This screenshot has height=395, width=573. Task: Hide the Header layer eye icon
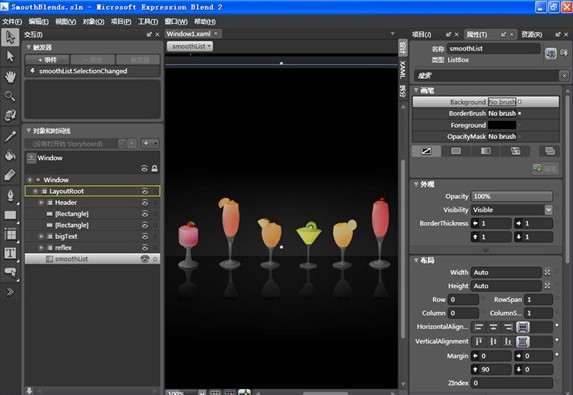[x=145, y=203]
